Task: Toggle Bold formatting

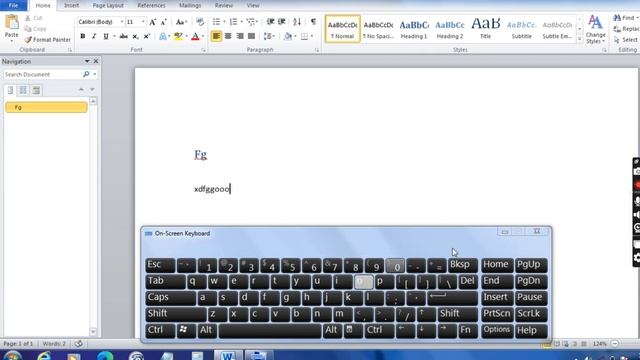Action: point(83,36)
